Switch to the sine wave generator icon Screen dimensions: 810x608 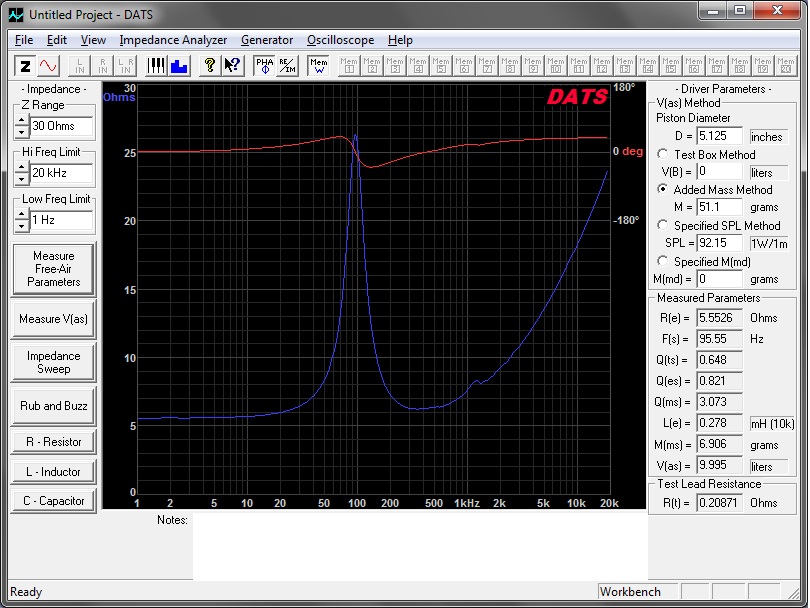point(48,66)
